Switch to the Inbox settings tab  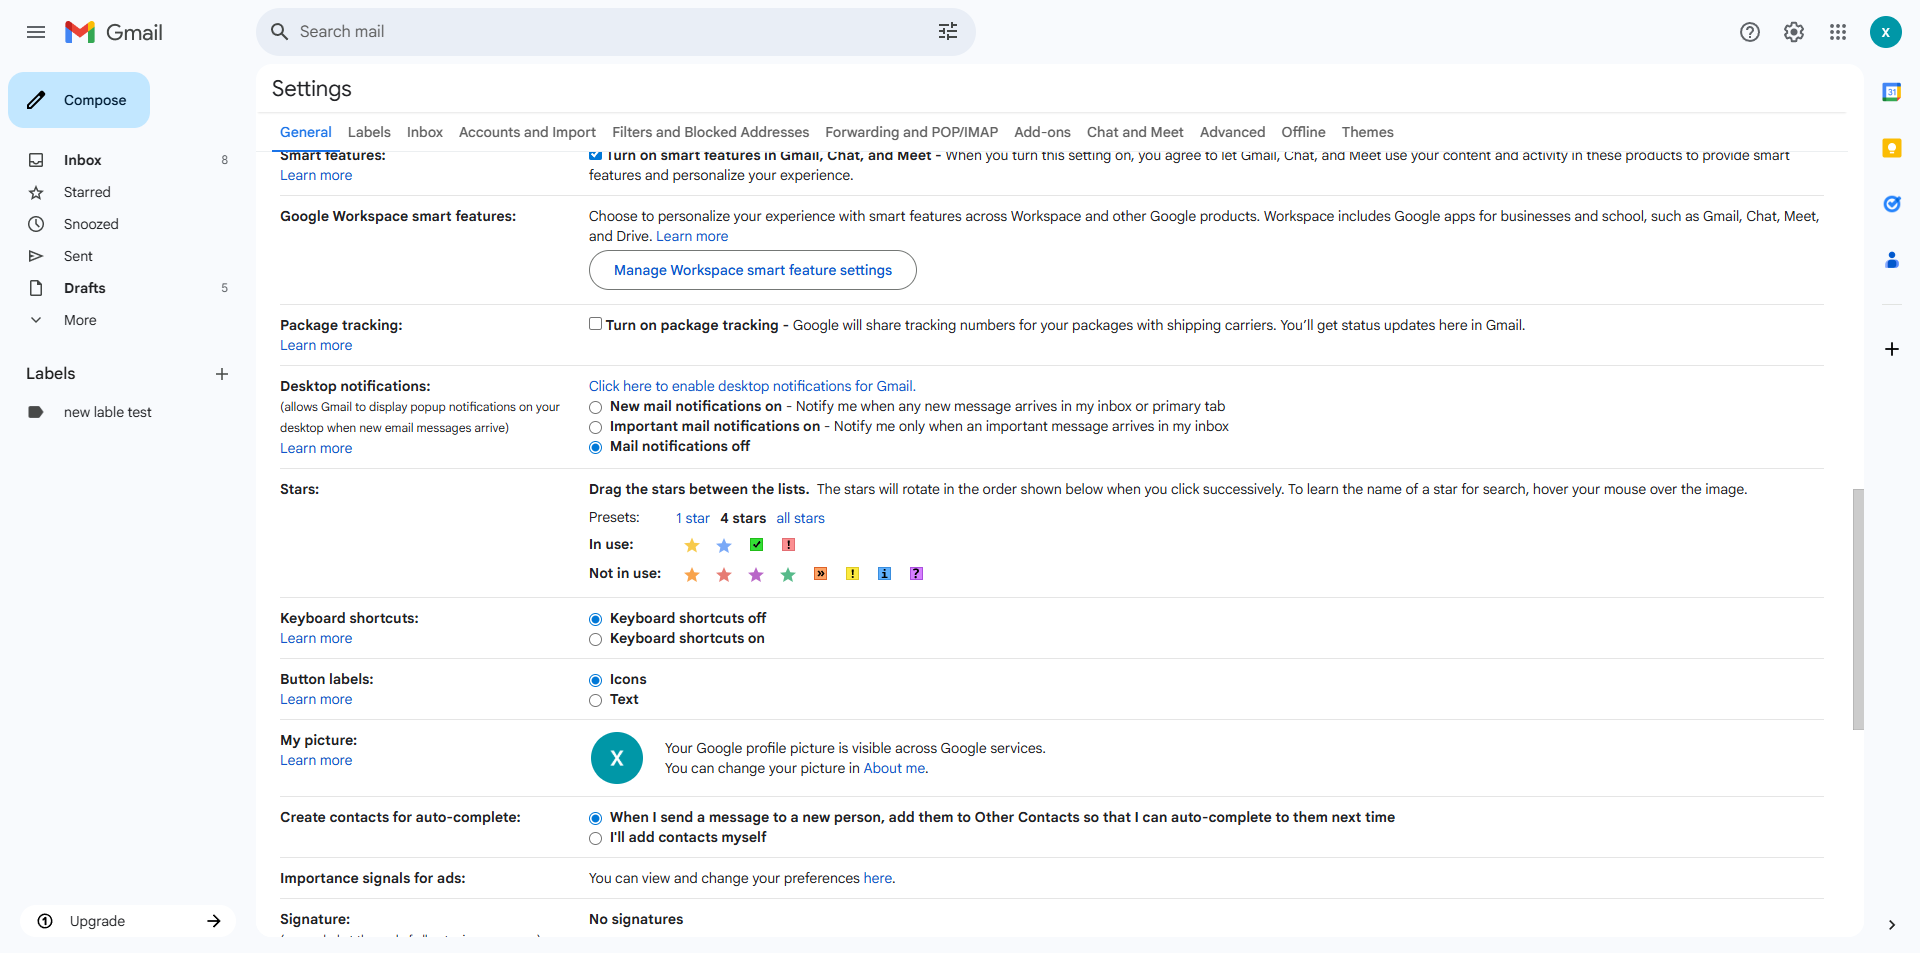[x=425, y=132]
